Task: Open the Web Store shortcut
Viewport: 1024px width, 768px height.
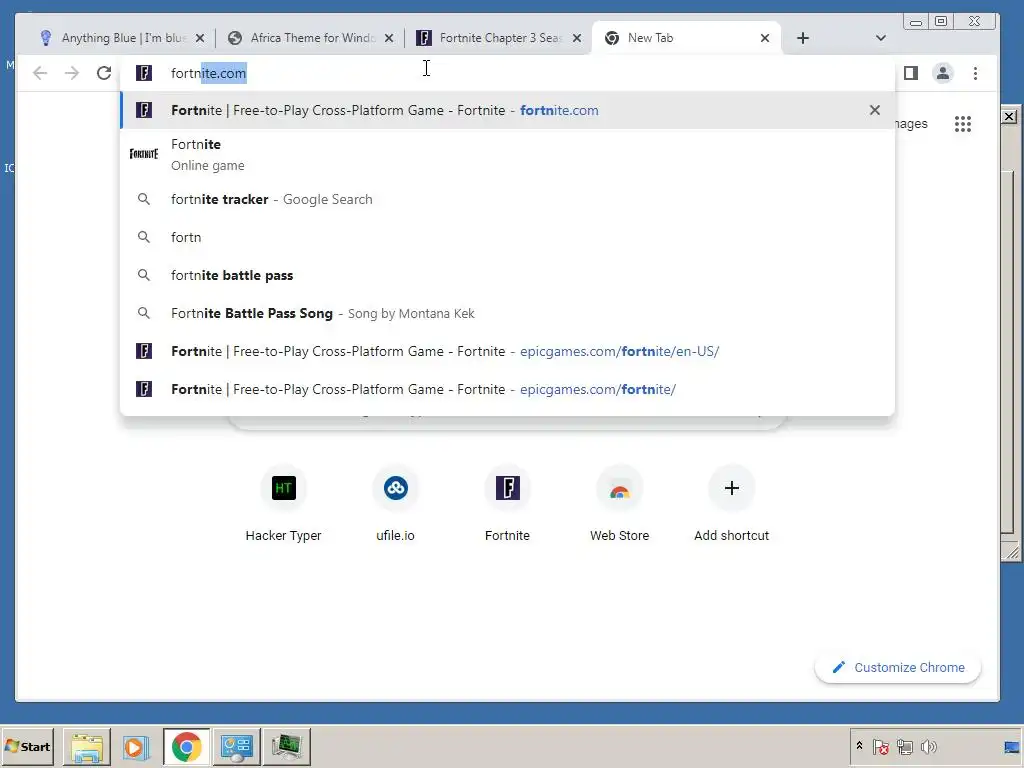Action: coord(619,504)
